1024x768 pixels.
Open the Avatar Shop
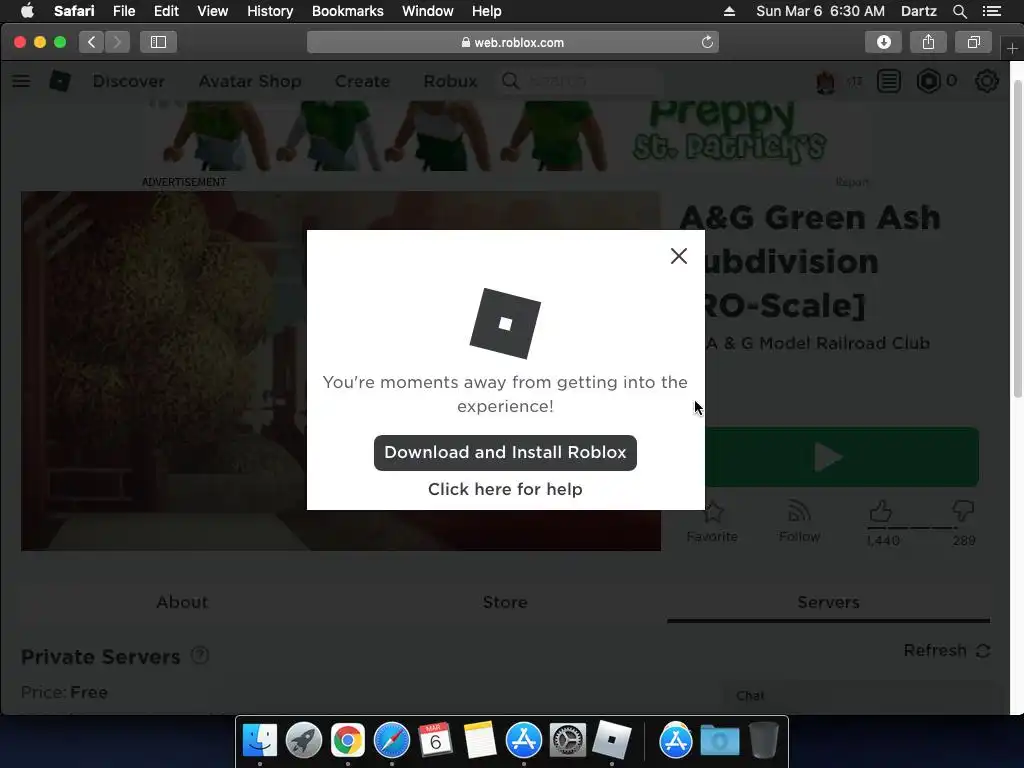[x=250, y=81]
